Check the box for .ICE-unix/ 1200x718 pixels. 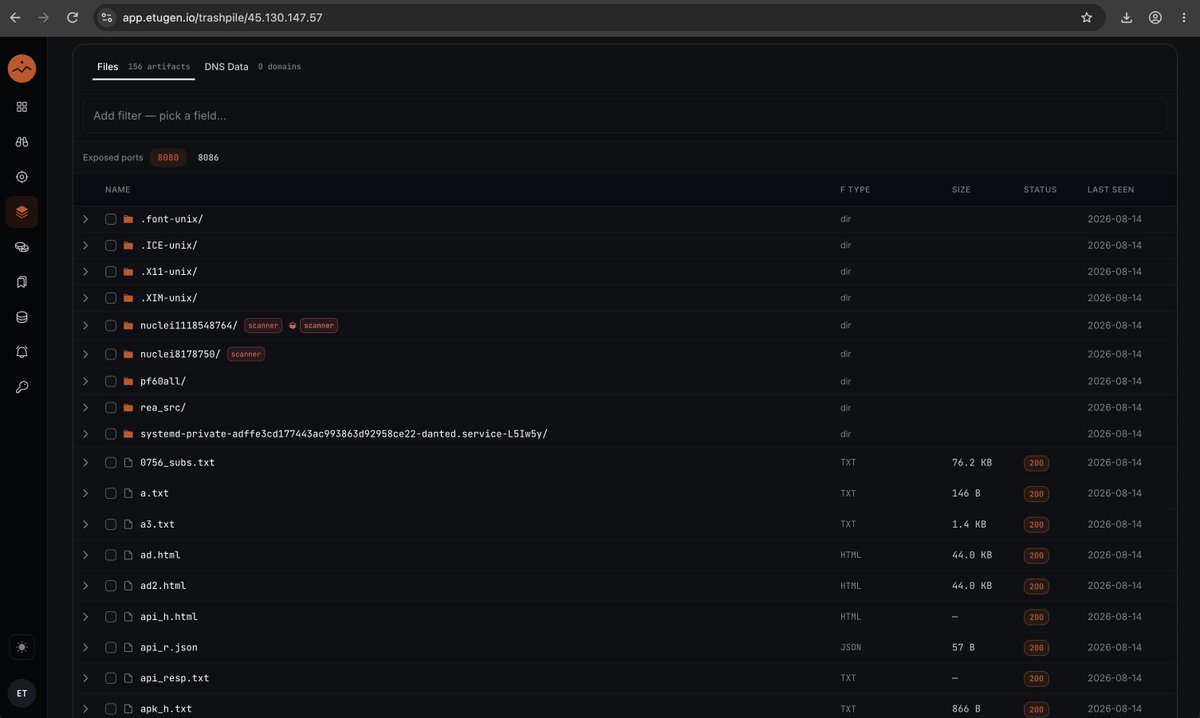111,245
